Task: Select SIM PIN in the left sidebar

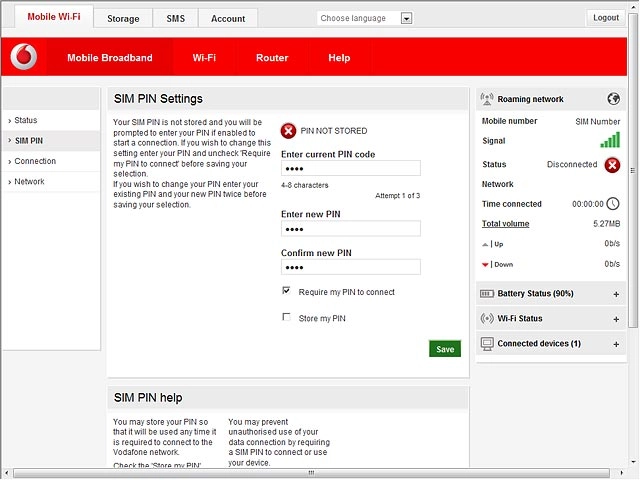Action: [51, 141]
